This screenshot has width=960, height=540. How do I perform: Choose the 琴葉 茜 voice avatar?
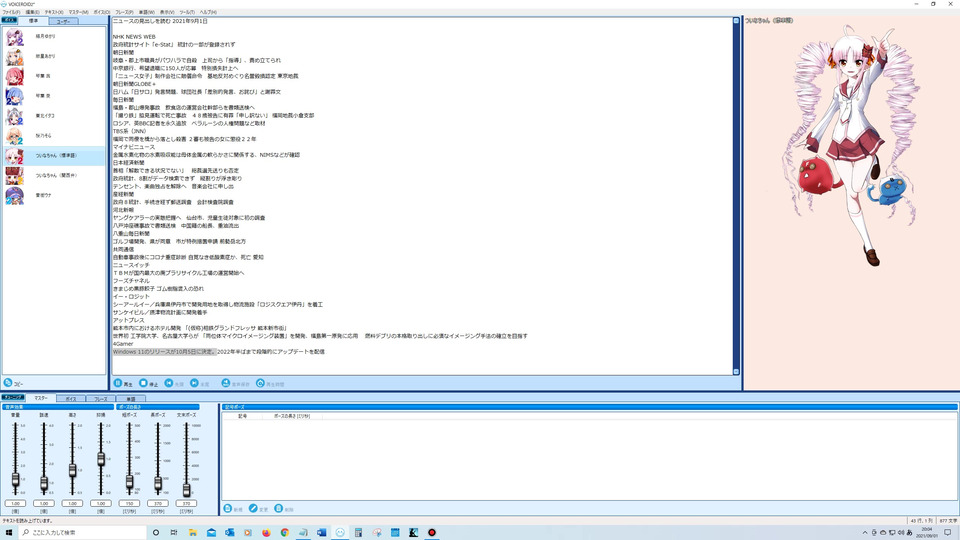coord(14,77)
